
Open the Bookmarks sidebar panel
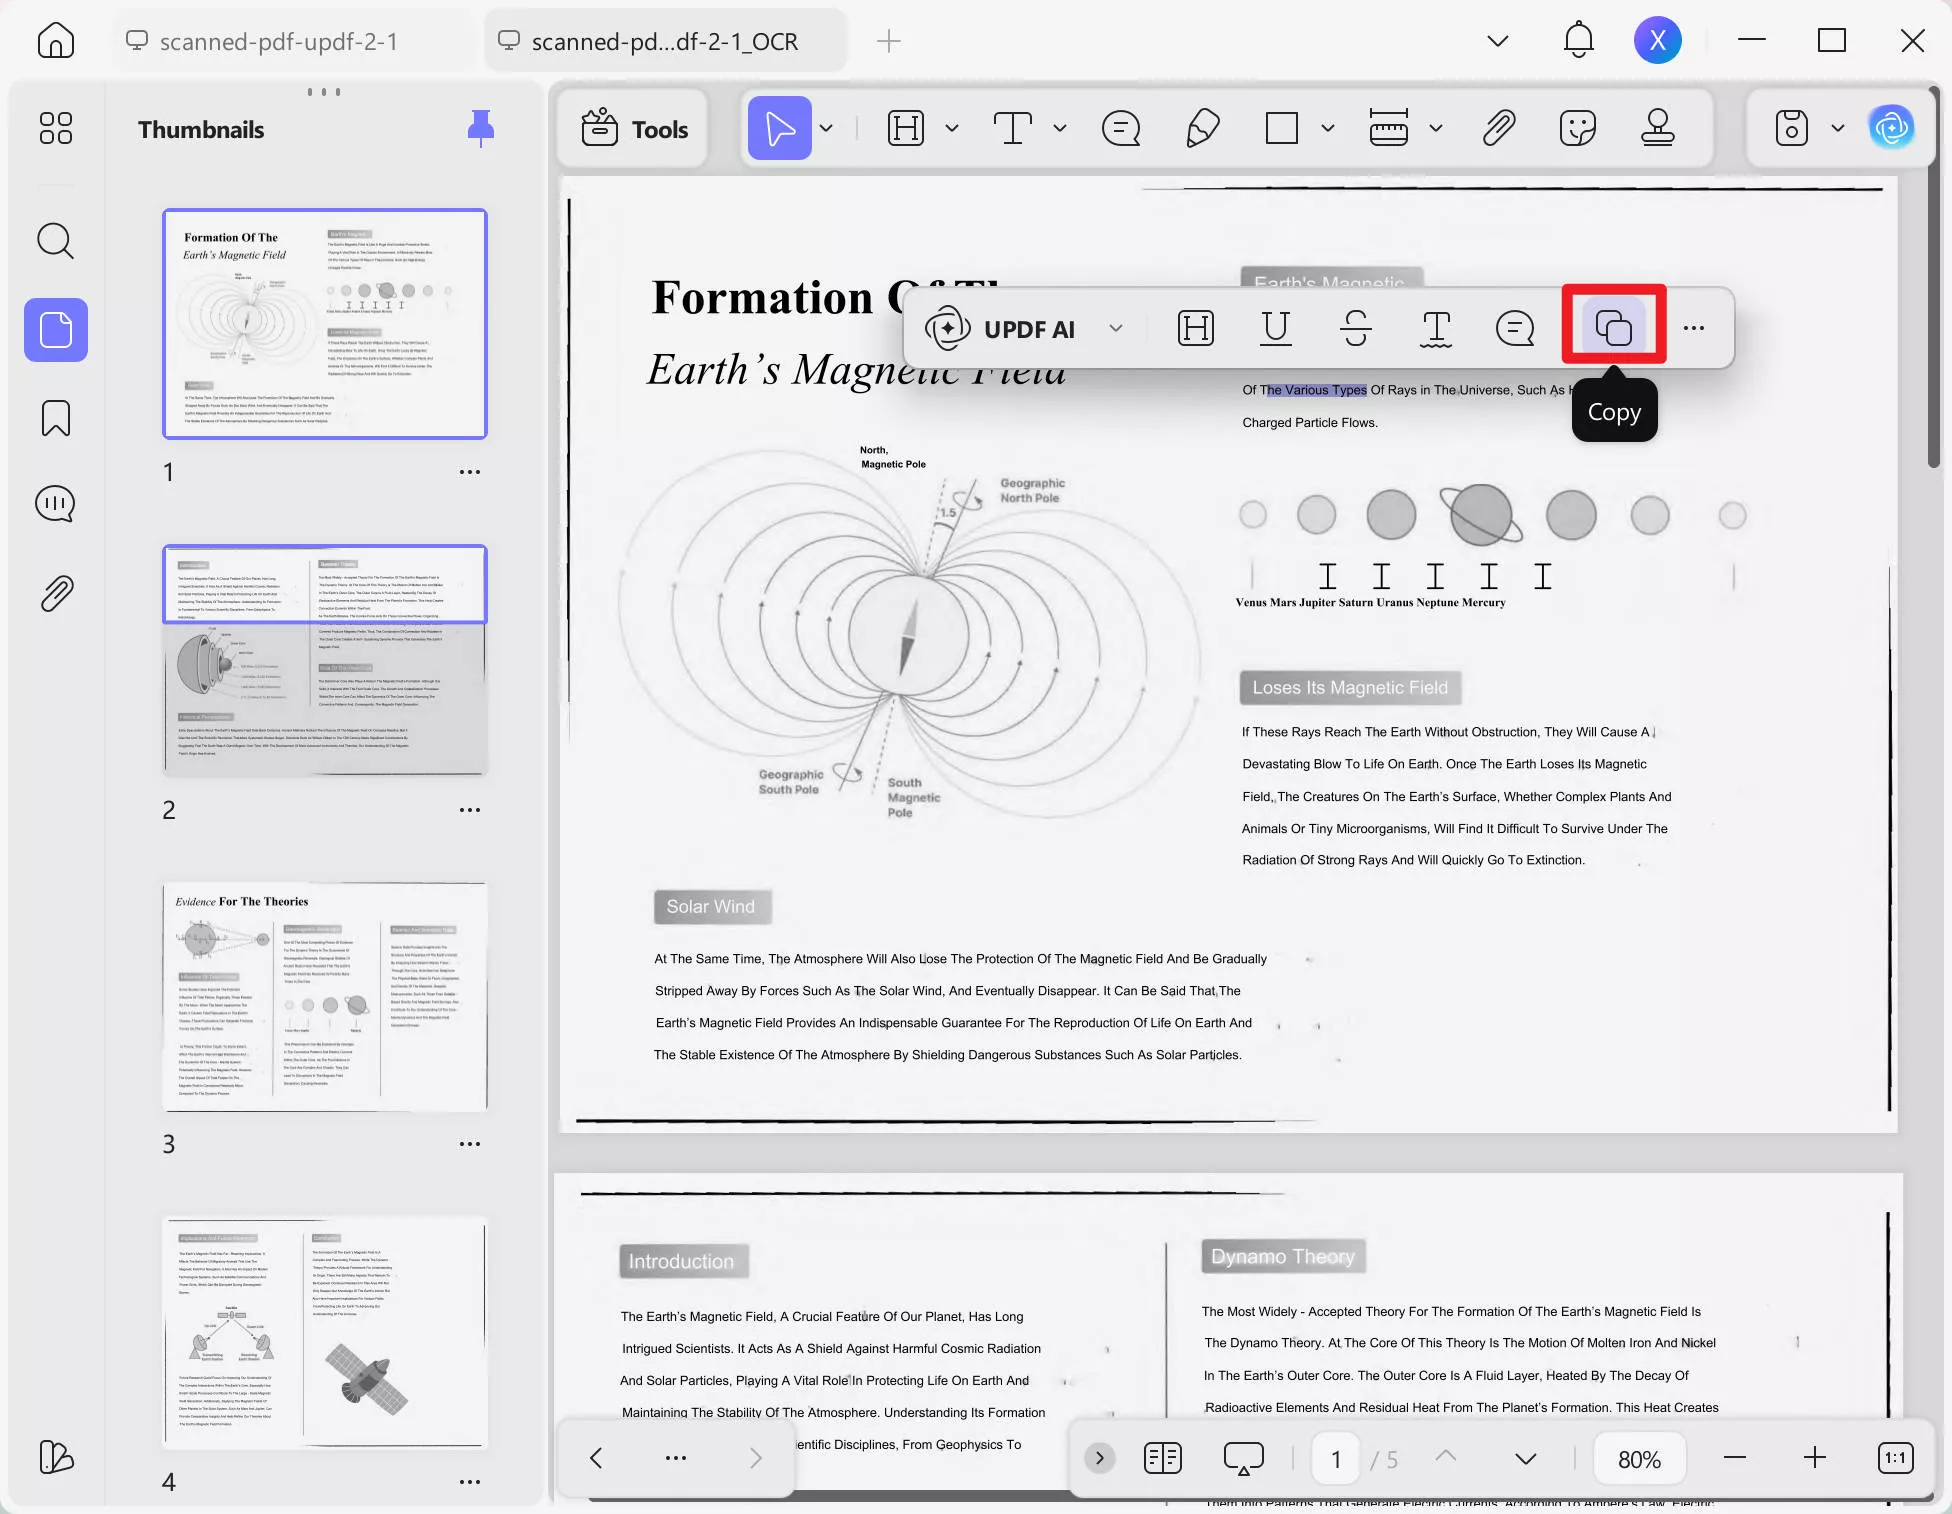click(55, 419)
